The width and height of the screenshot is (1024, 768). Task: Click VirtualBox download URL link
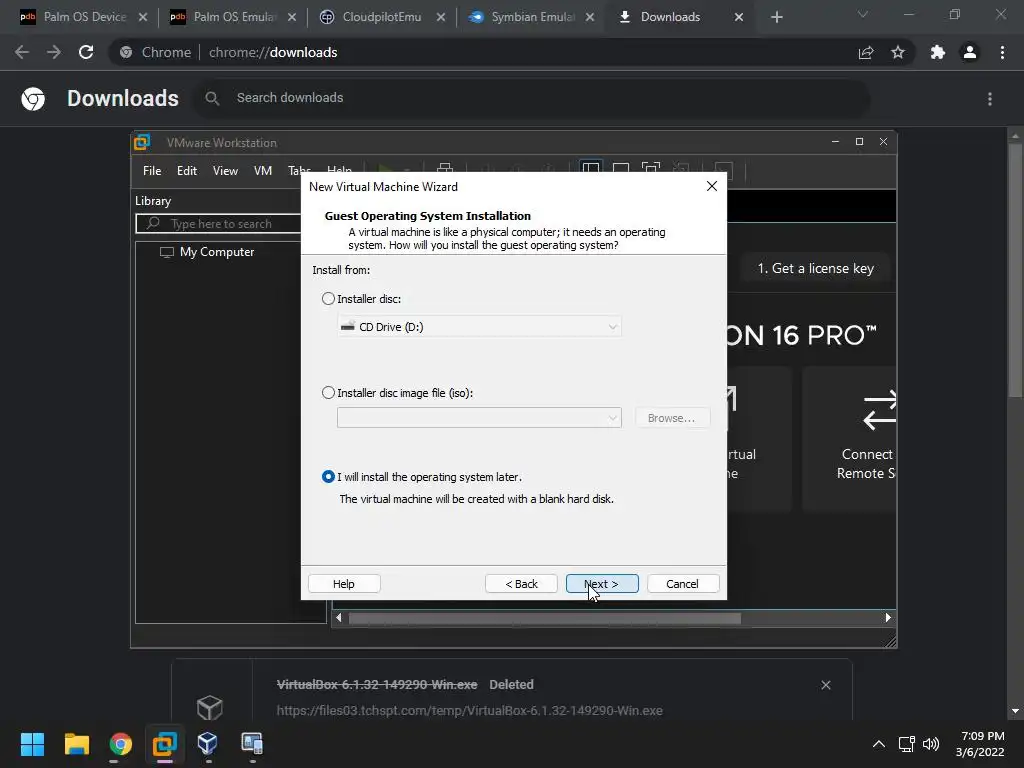click(x=470, y=711)
